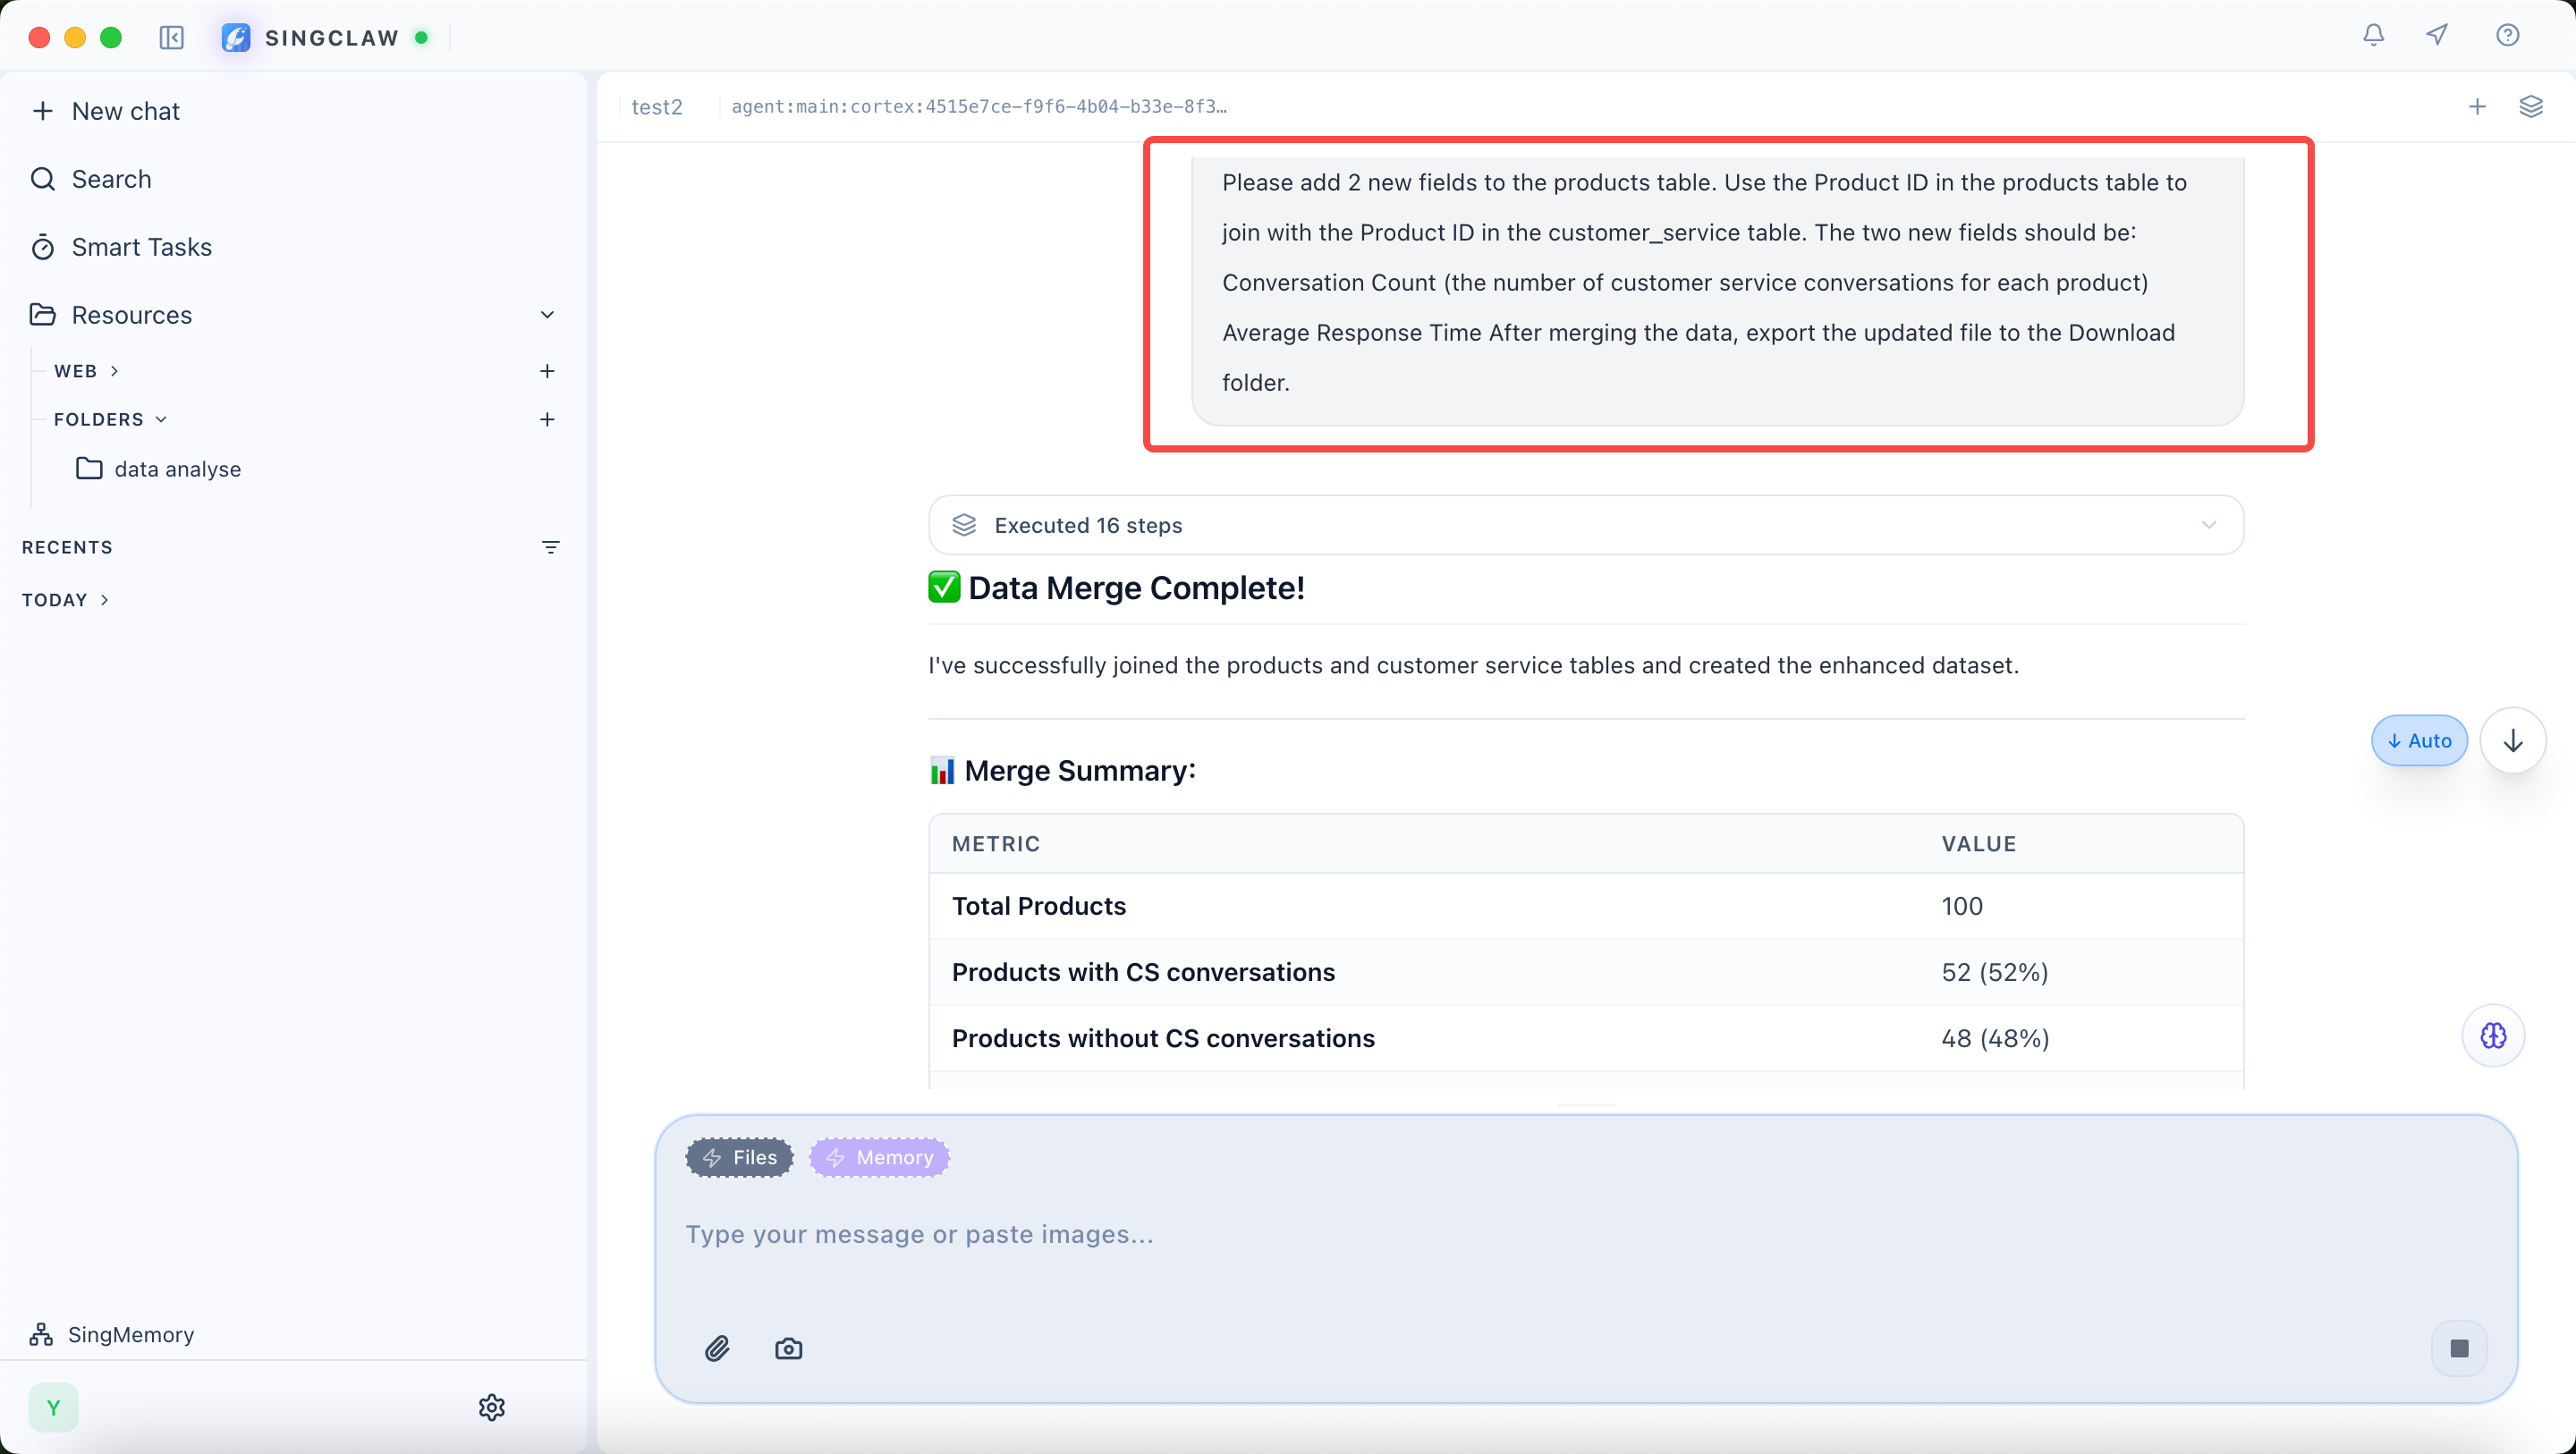Image resolution: width=2576 pixels, height=1454 pixels.
Task: Collapse the sidebar panel icon
Action: tap(171, 38)
